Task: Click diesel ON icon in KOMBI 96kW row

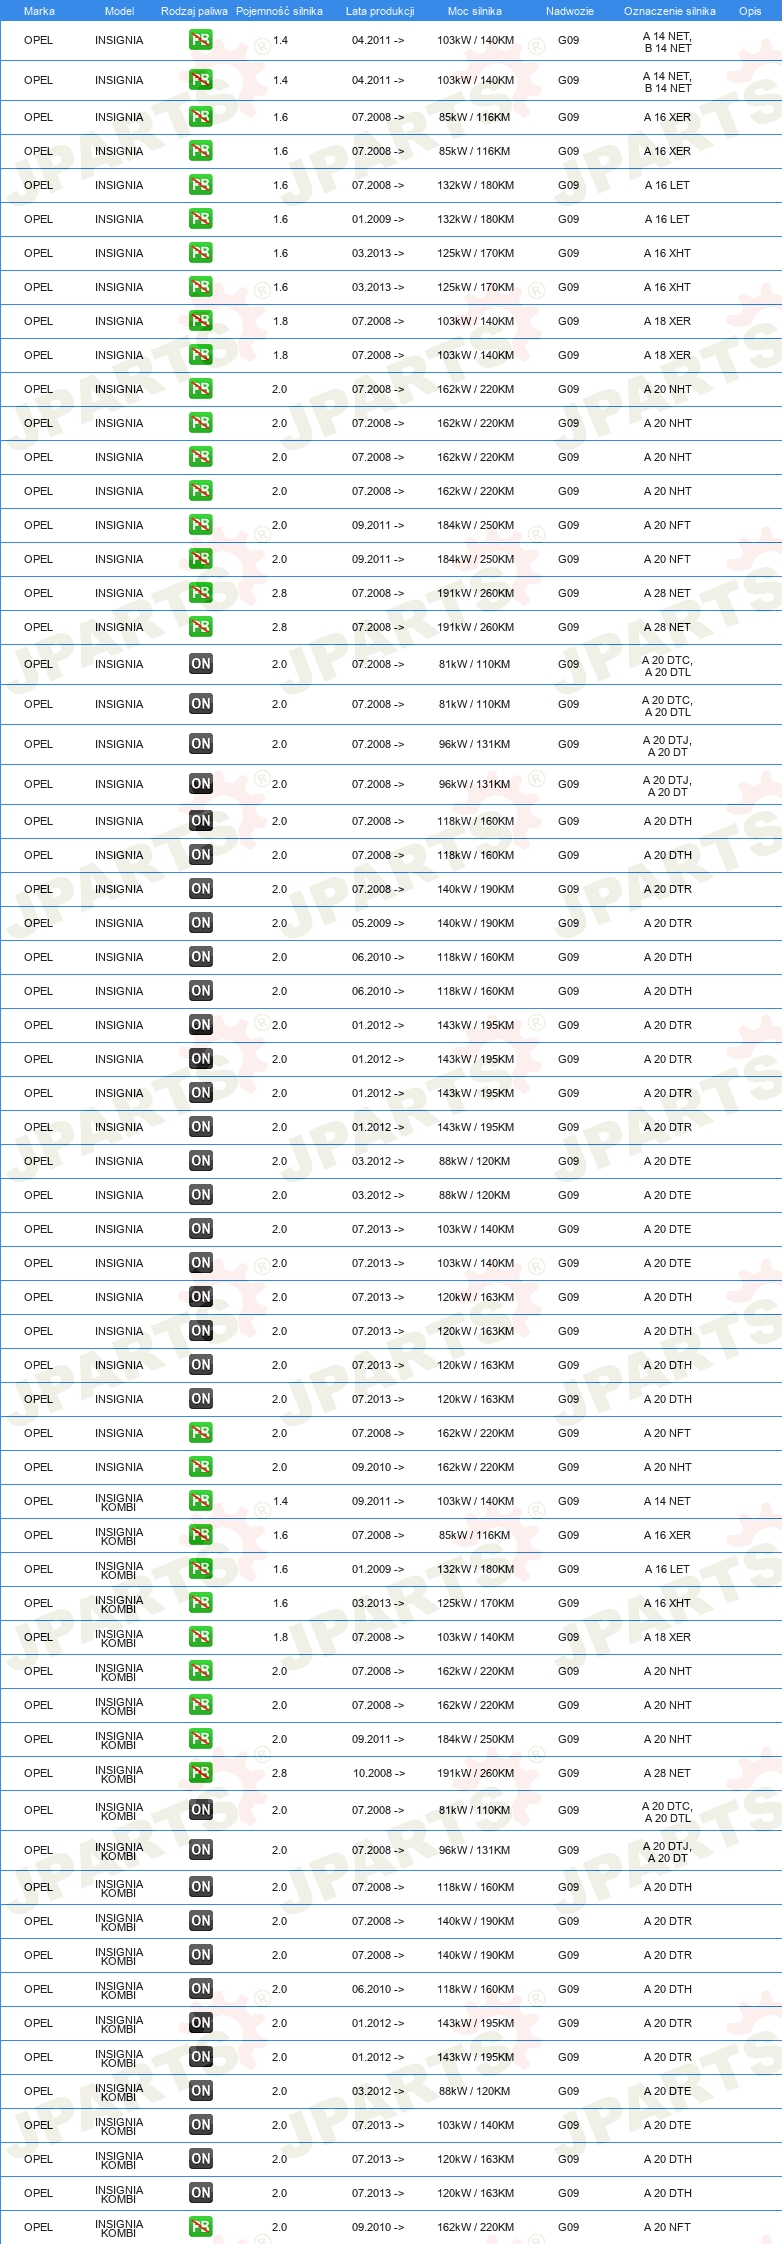Action: click(x=200, y=1850)
